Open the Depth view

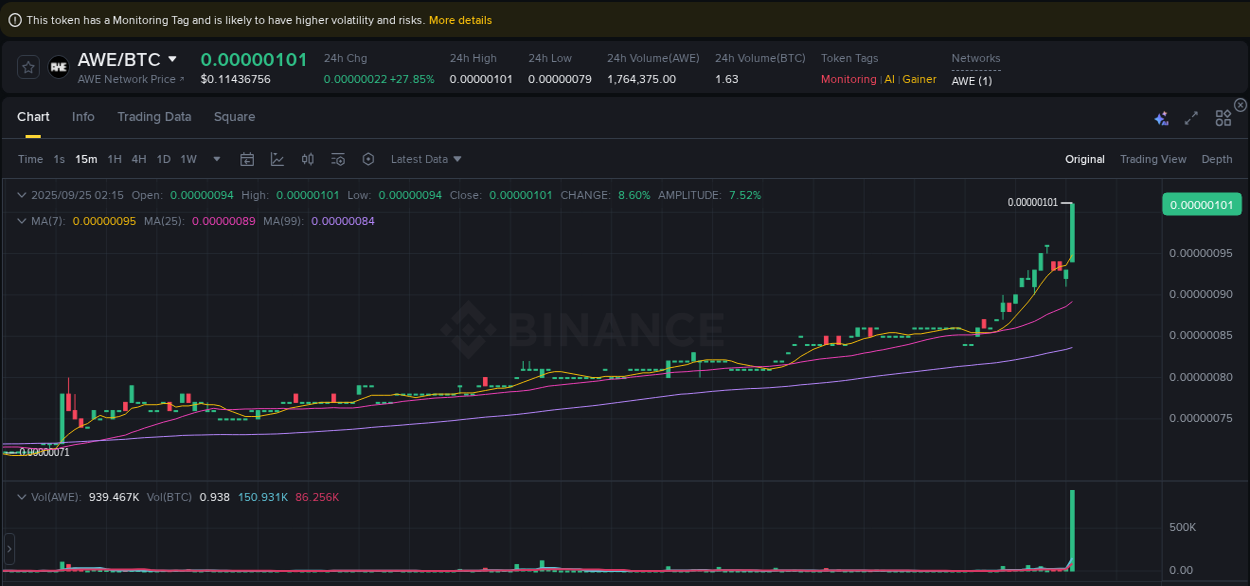(1217, 159)
